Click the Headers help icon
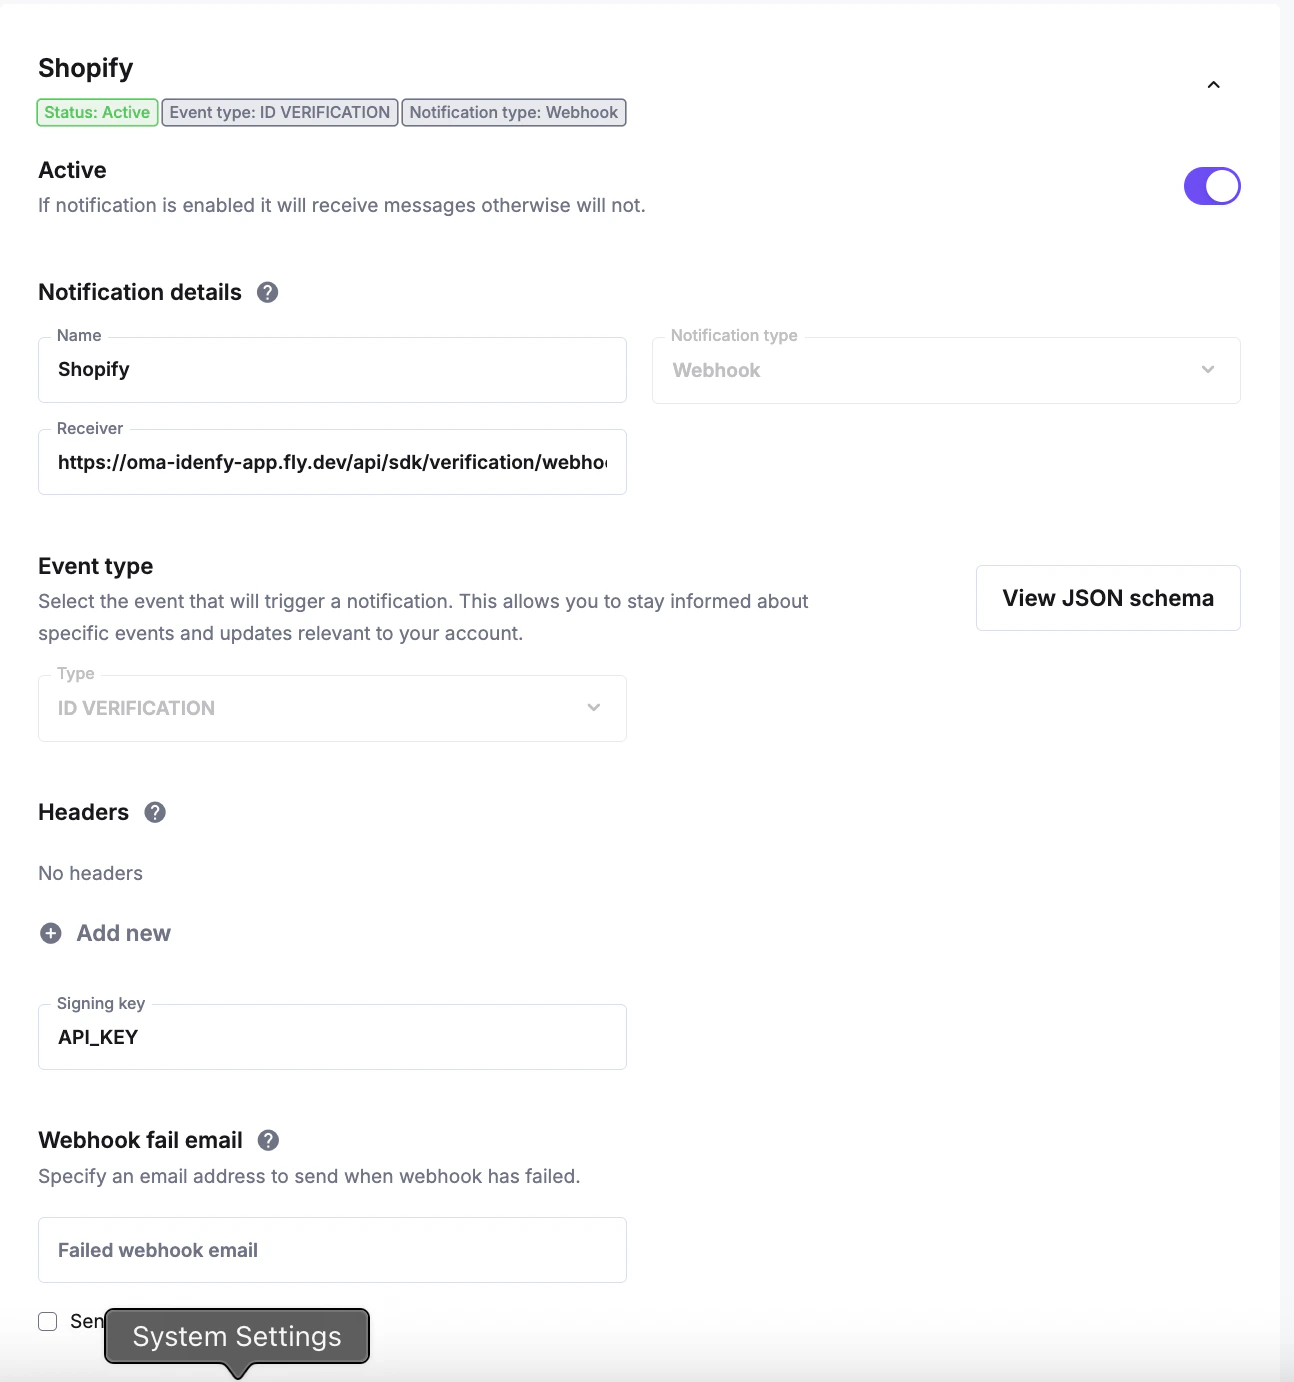 pyautogui.click(x=155, y=813)
